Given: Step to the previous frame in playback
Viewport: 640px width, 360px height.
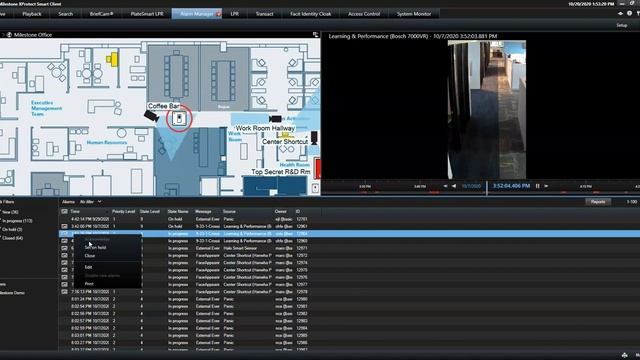Looking at the screenshot, I should coord(445,186).
